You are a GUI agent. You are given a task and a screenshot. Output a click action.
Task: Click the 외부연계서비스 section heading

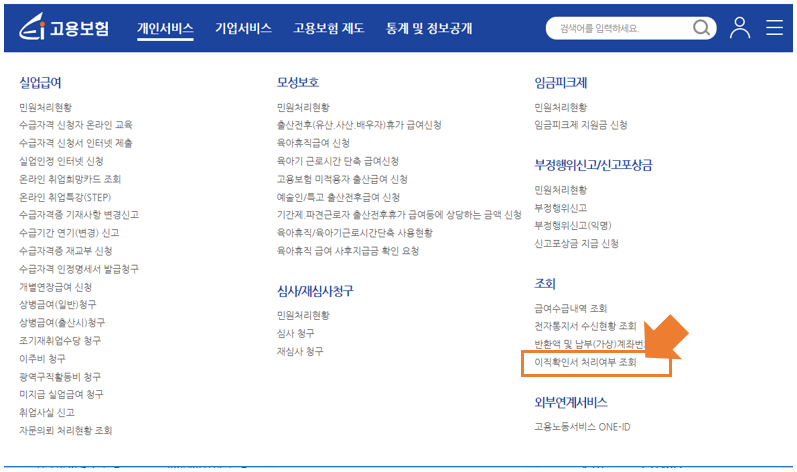pos(571,402)
